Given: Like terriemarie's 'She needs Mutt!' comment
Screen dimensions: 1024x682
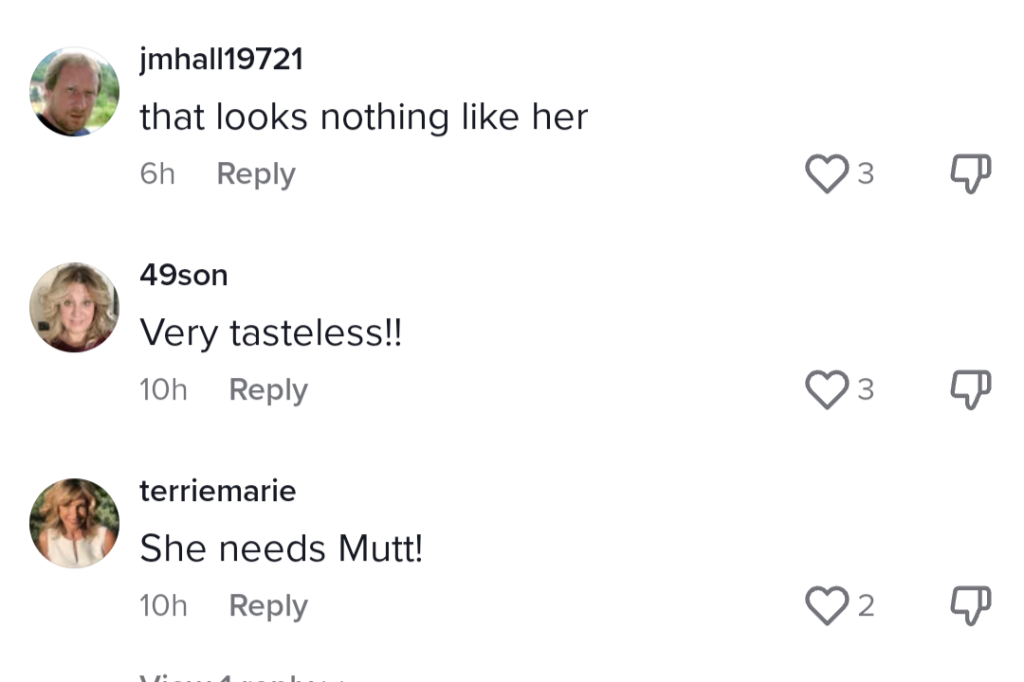Looking at the screenshot, I should [x=826, y=606].
